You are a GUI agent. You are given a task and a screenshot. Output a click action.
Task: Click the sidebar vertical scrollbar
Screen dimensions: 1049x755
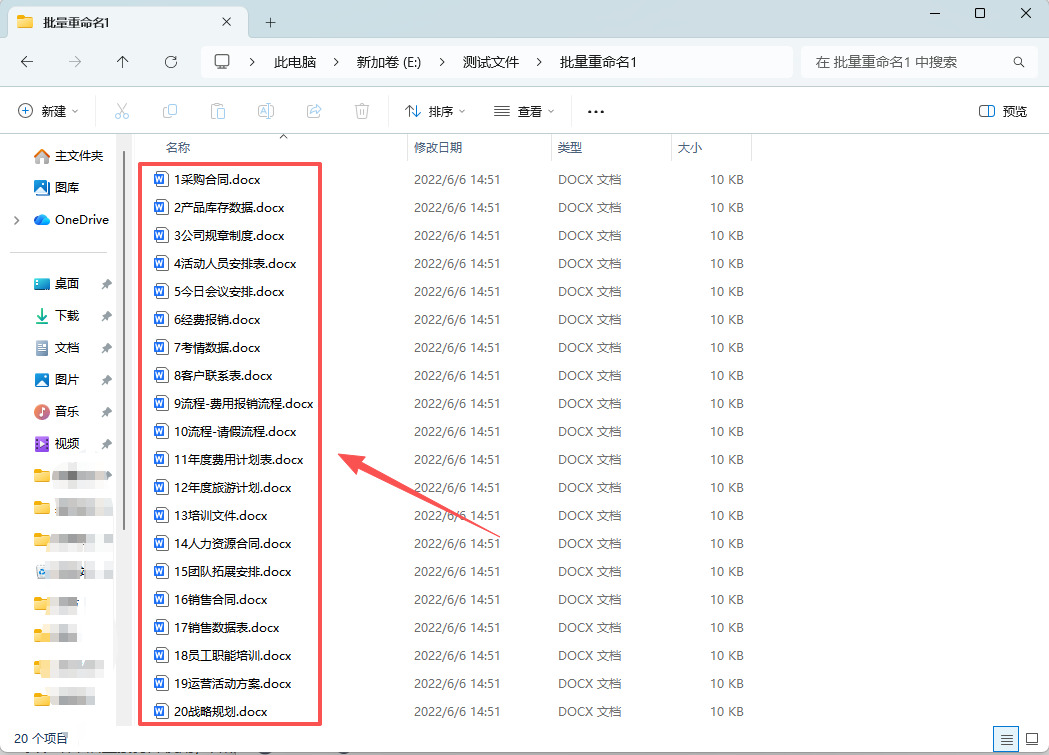(x=124, y=341)
